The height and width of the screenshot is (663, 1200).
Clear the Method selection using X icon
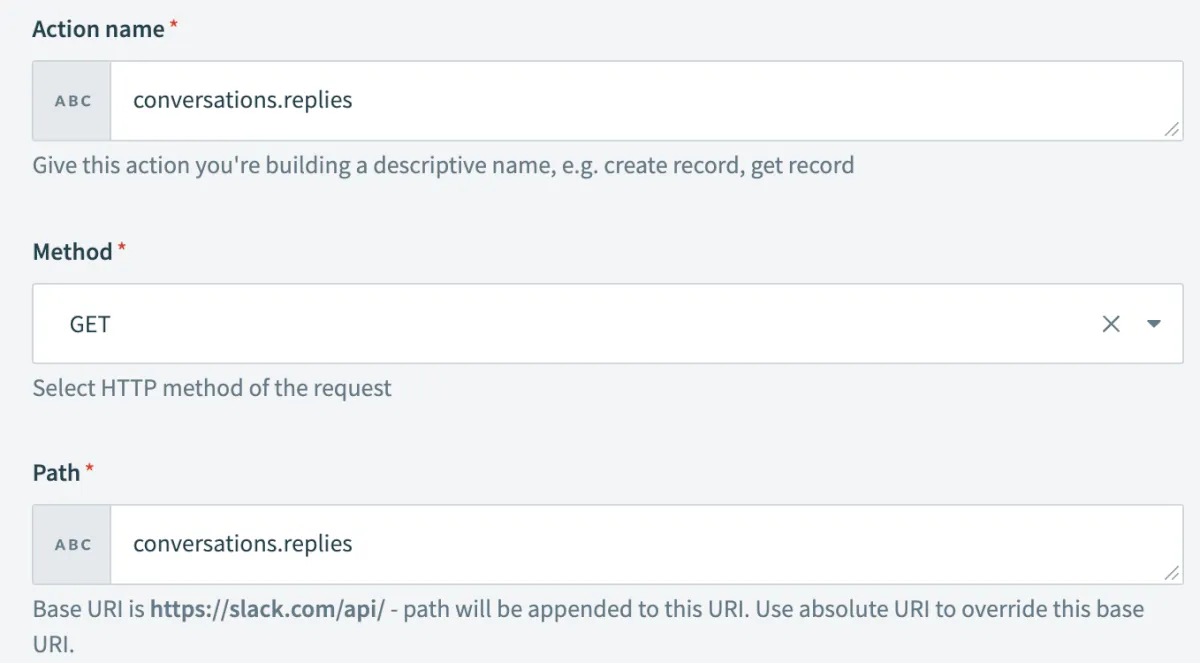pos(1110,324)
